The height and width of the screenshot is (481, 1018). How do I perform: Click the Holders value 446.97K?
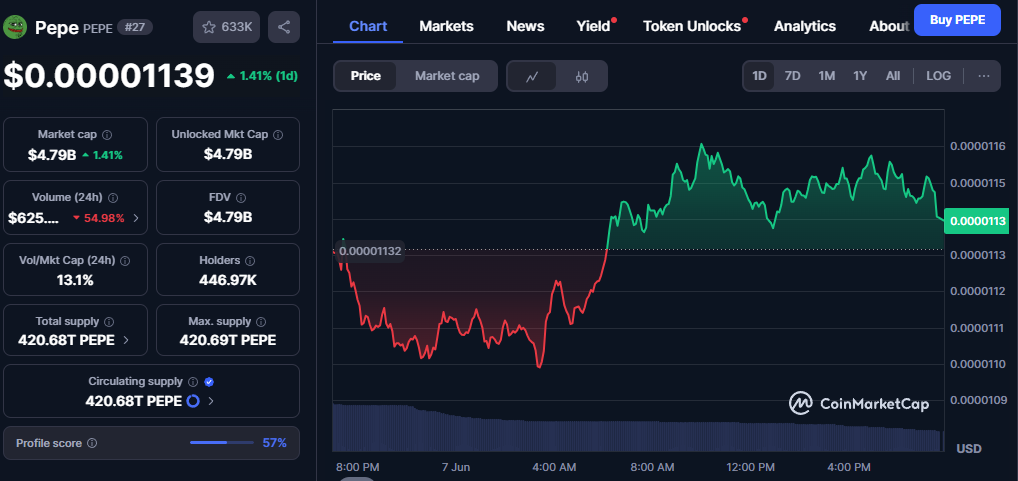(x=228, y=280)
